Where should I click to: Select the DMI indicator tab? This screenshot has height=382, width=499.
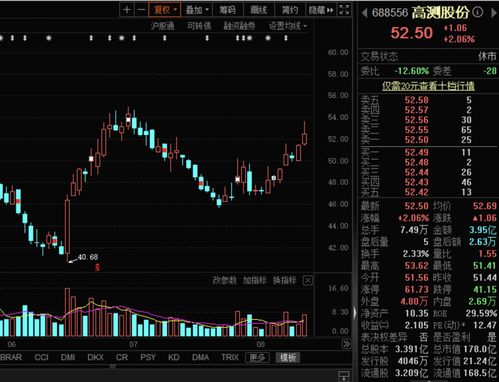pyautogui.click(x=68, y=357)
